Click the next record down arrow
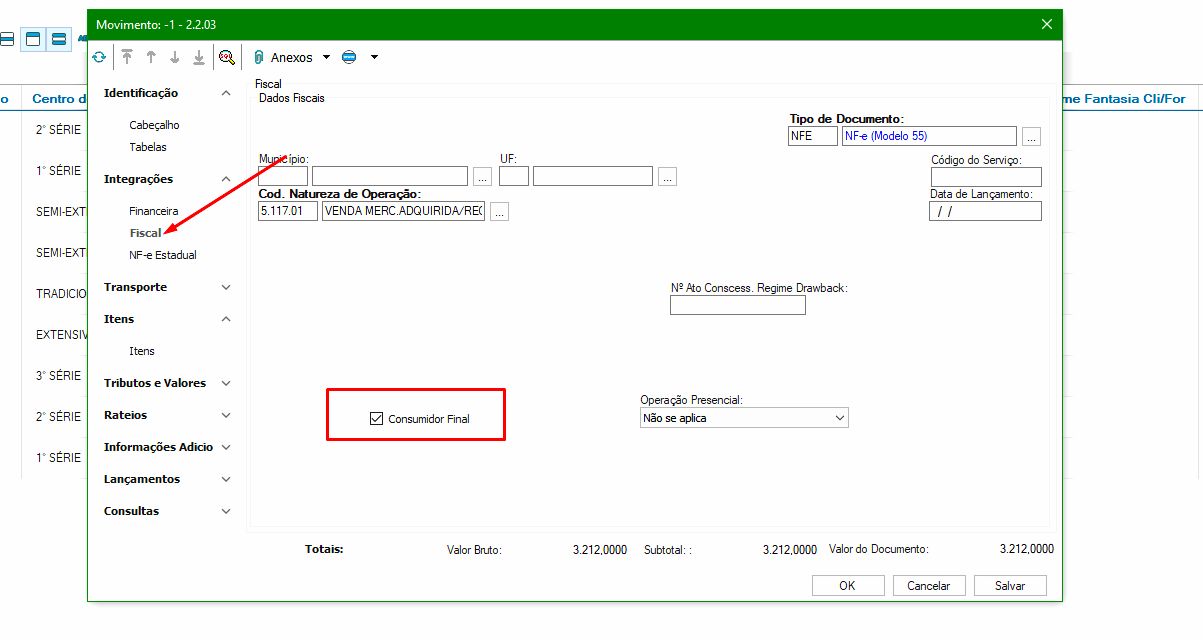The width and height of the screenshot is (1203, 640). click(x=175, y=57)
